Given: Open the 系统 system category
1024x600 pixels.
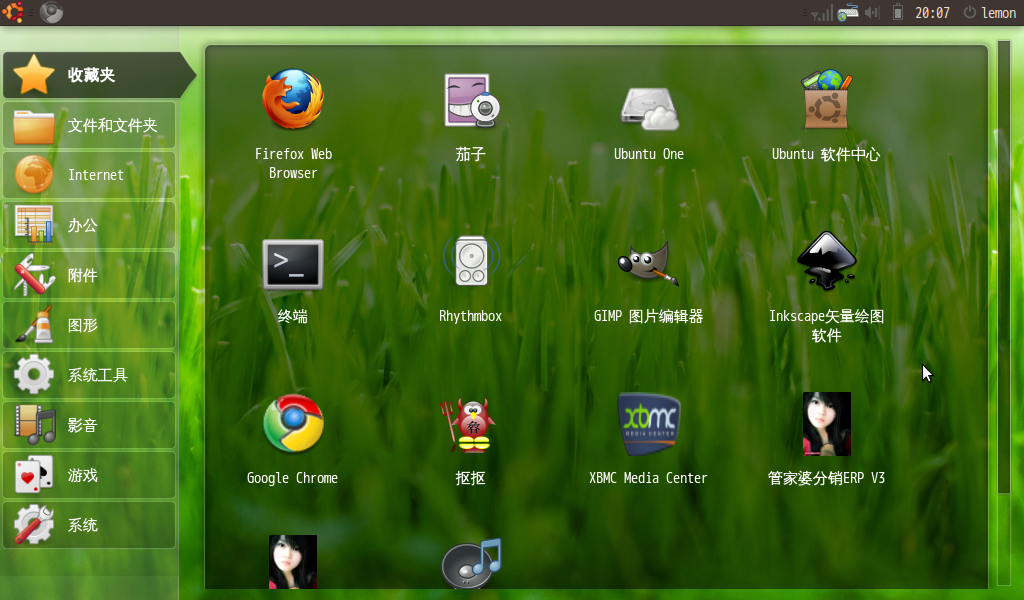Looking at the screenshot, I should (89, 525).
